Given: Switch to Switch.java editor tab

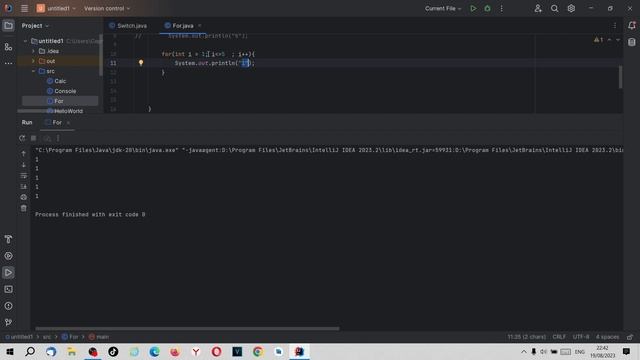Looking at the screenshot, I should (x=128, y=26).
